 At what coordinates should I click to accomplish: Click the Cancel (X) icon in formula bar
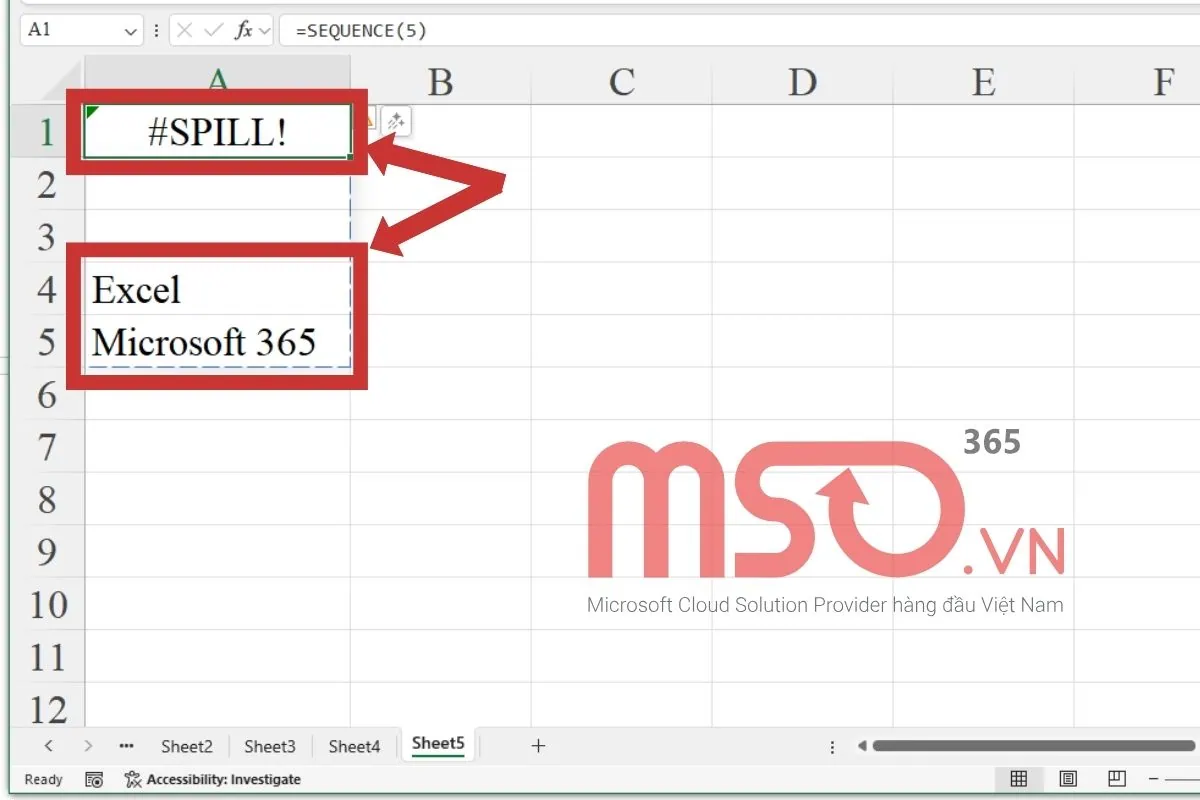tap(184, 29)
